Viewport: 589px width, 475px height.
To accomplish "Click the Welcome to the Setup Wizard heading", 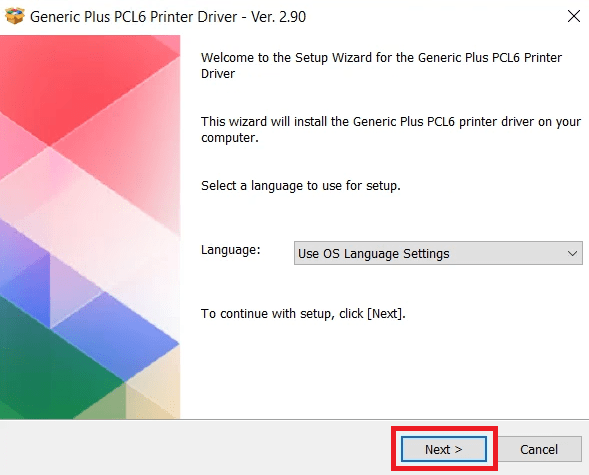I will [x=381, y=65].
